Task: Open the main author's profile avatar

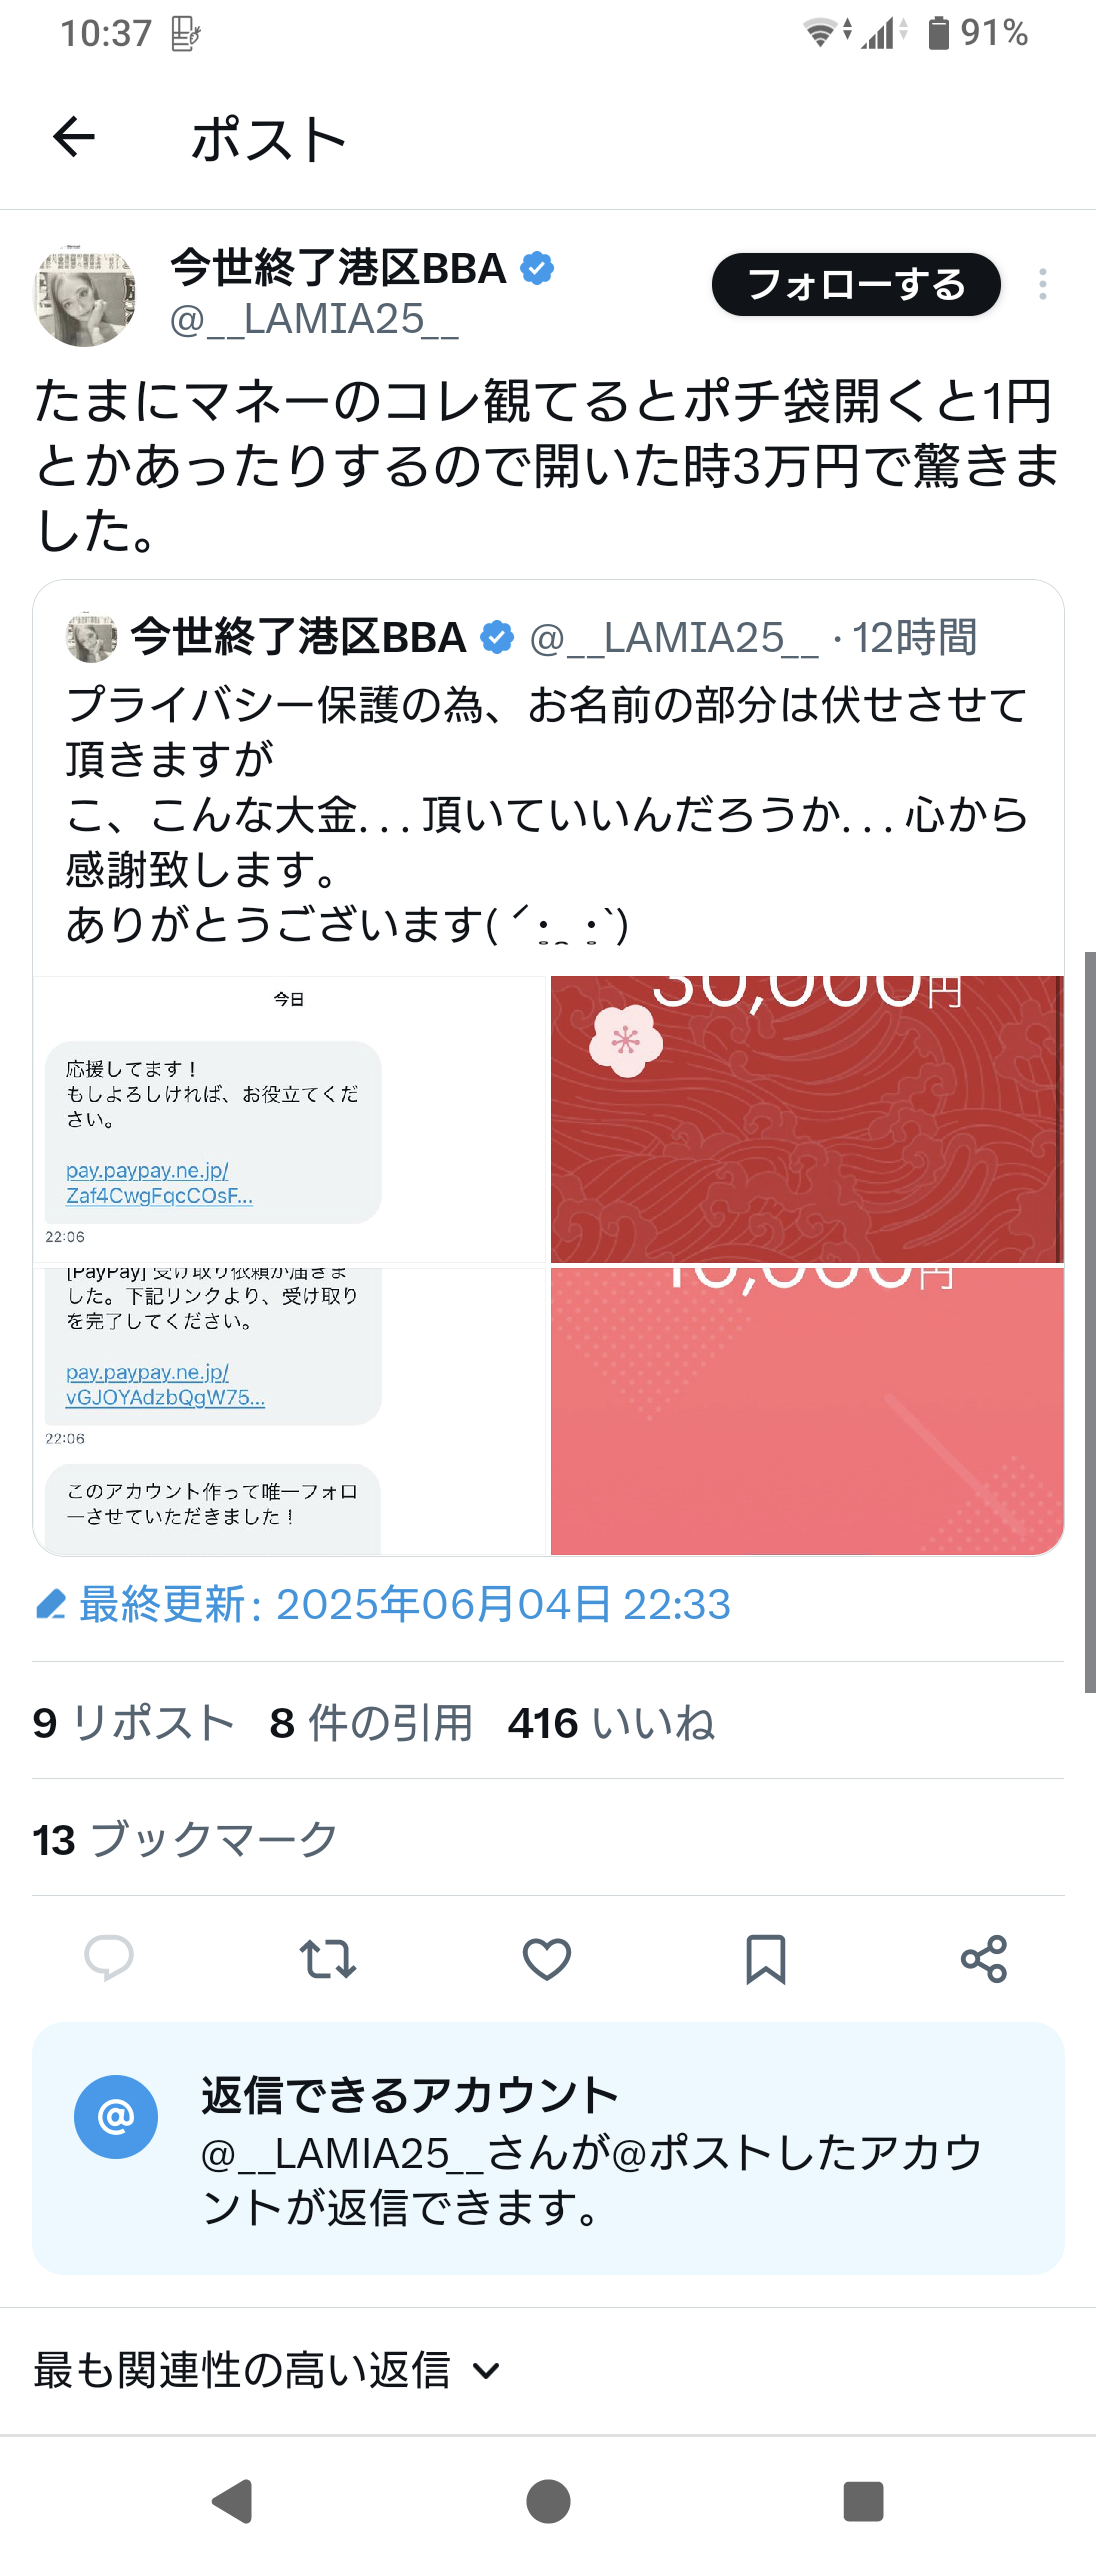Action: click(x=85, y=297)
